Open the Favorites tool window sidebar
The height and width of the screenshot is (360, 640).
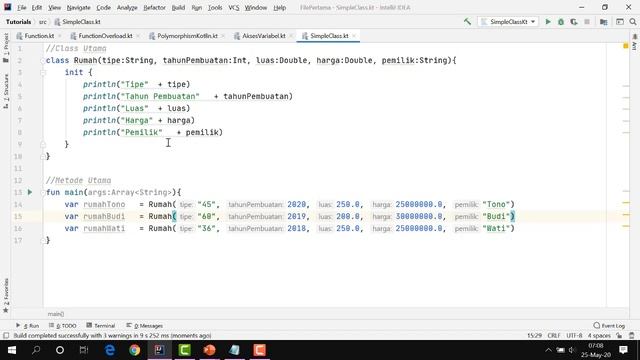(6, 296)
